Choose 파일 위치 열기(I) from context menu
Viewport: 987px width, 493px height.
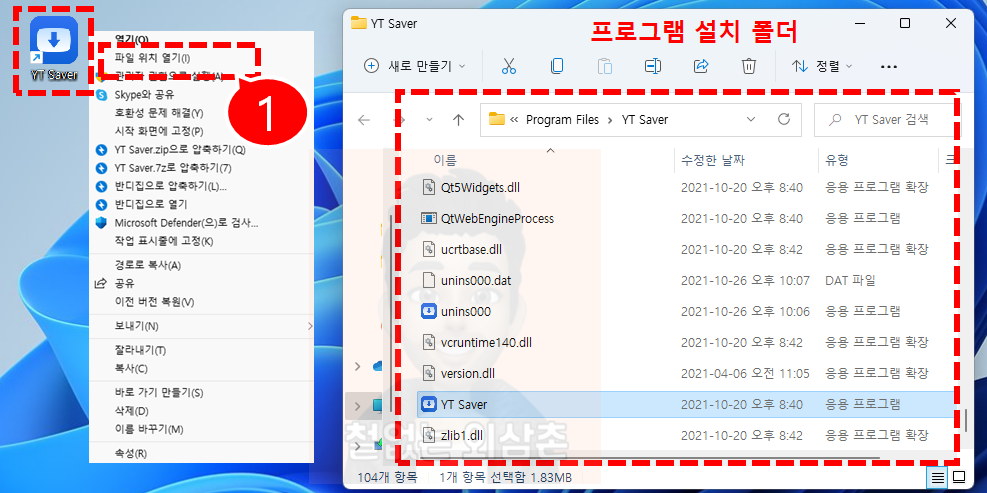pyautogui.click(x=152, y=58)
